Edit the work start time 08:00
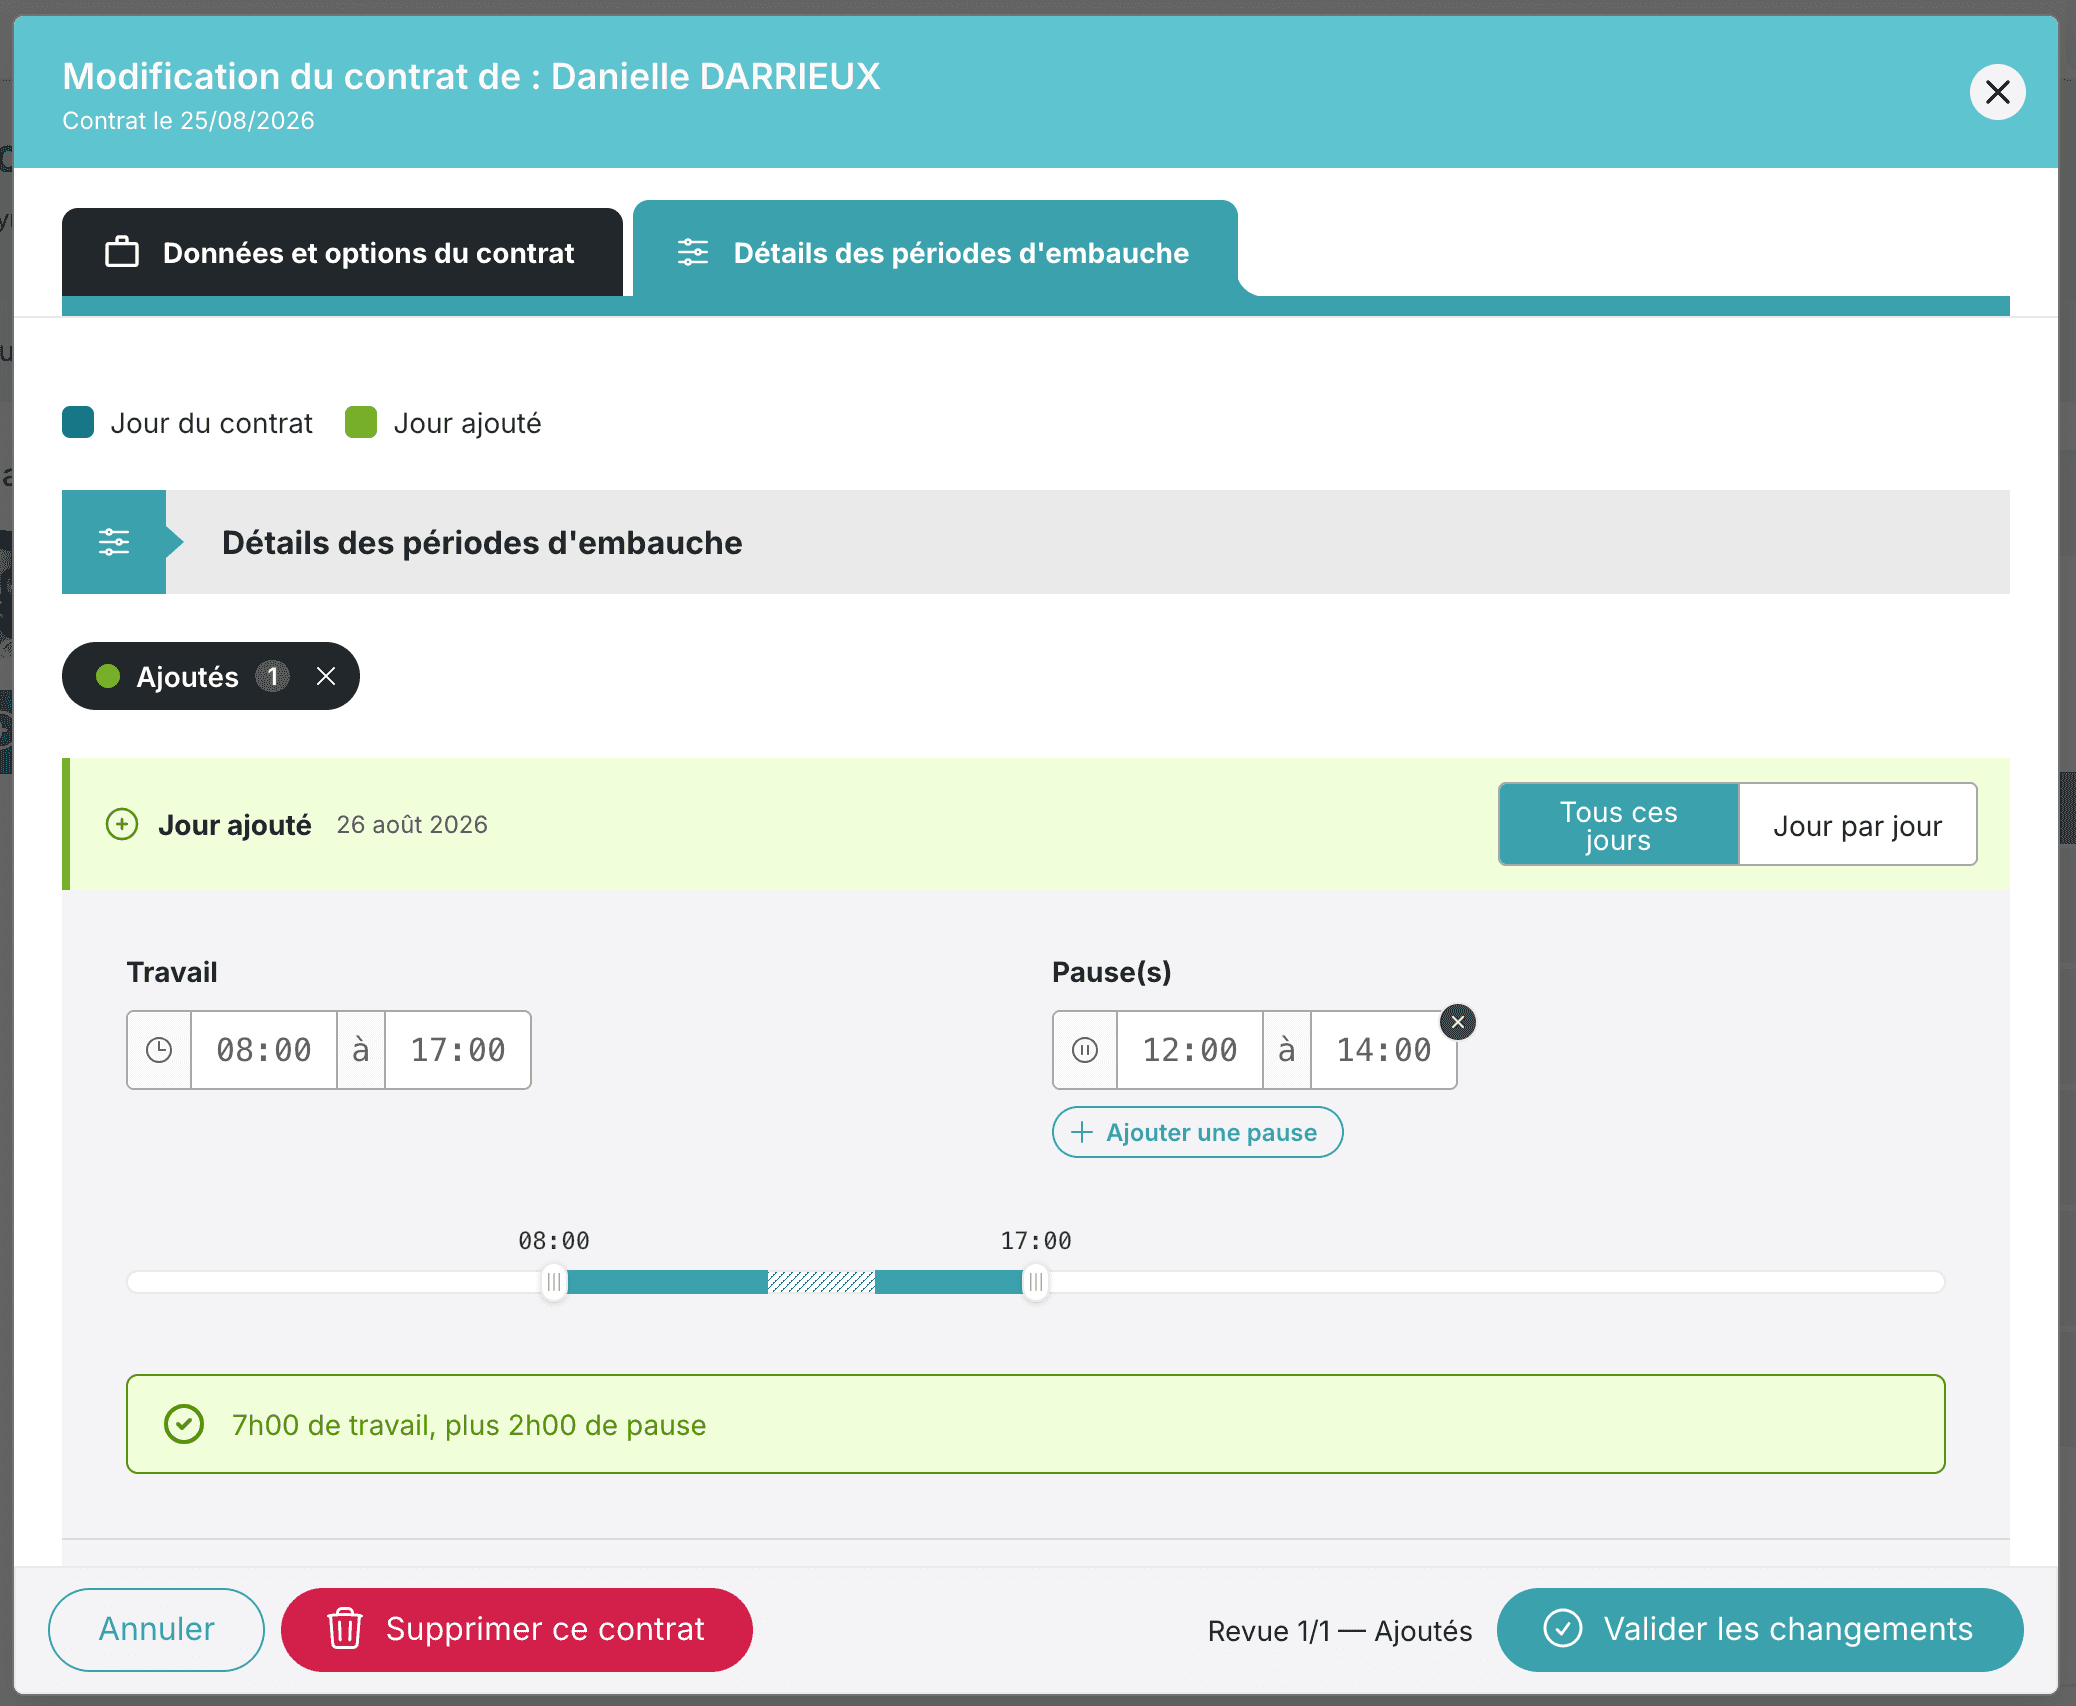This screenshot has width=2076, height=1706. [x=264, y=1050]
